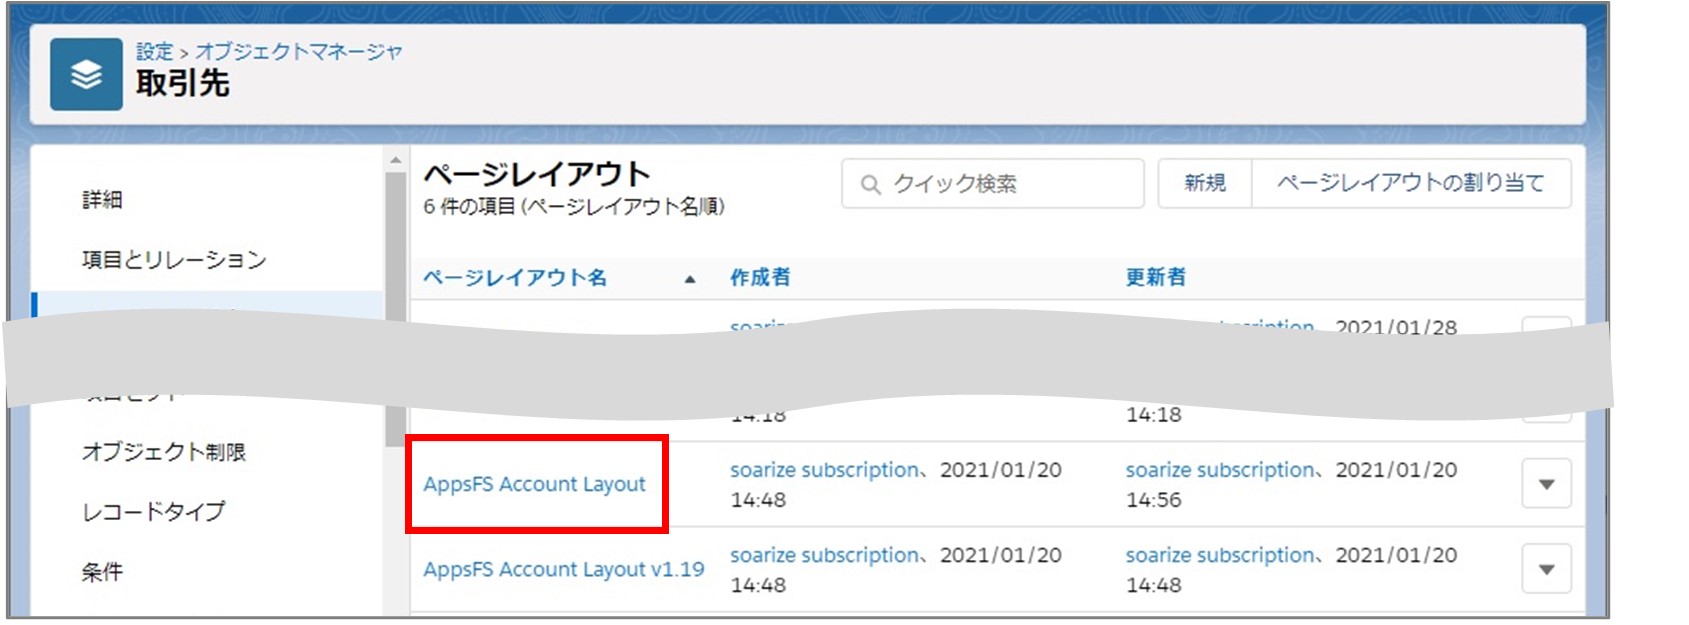This screenshot has height=625, width=1689.
Task: Select 詳細 in the sidebar
Action: pos(102,200)
